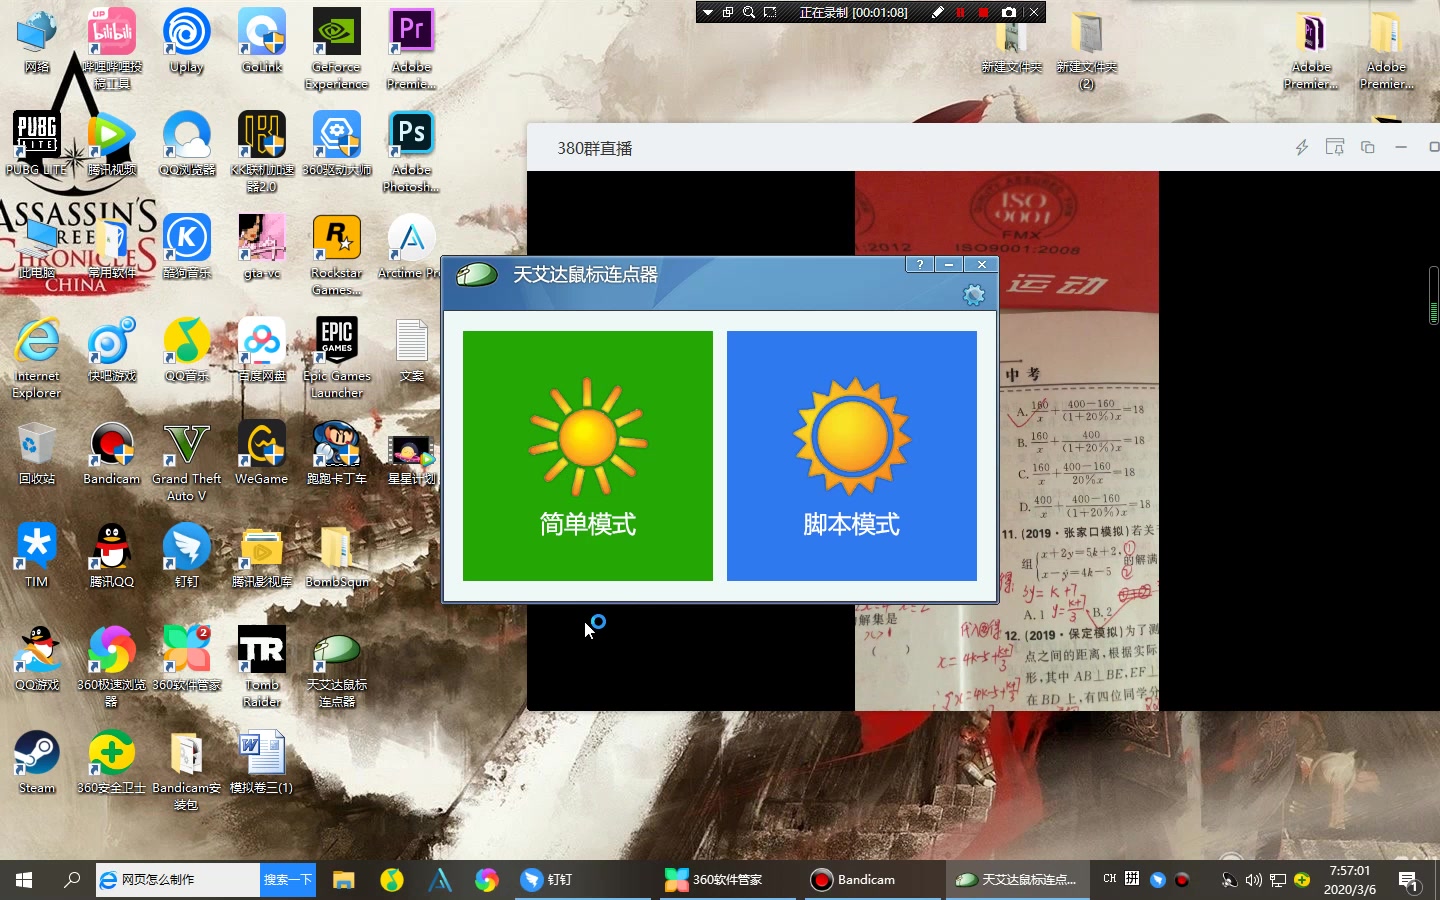Click the 网页怎么制作 taskbar search field
1440x900 pixels.
178,880
